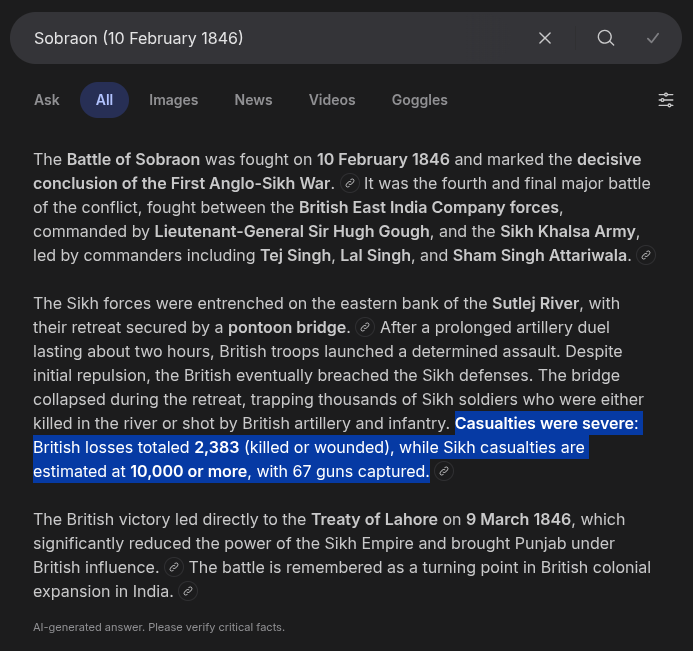Clear the search query with X icon

click(545, 38)
